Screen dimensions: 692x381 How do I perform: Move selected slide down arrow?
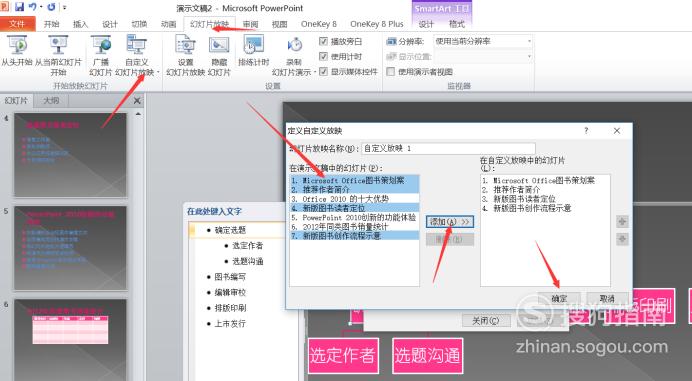622,239
